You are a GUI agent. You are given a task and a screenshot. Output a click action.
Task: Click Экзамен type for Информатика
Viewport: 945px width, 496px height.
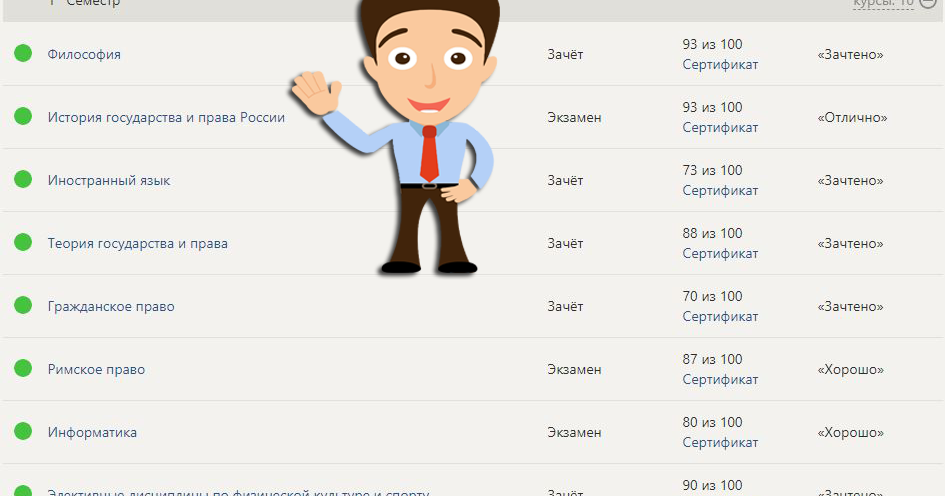574,432
